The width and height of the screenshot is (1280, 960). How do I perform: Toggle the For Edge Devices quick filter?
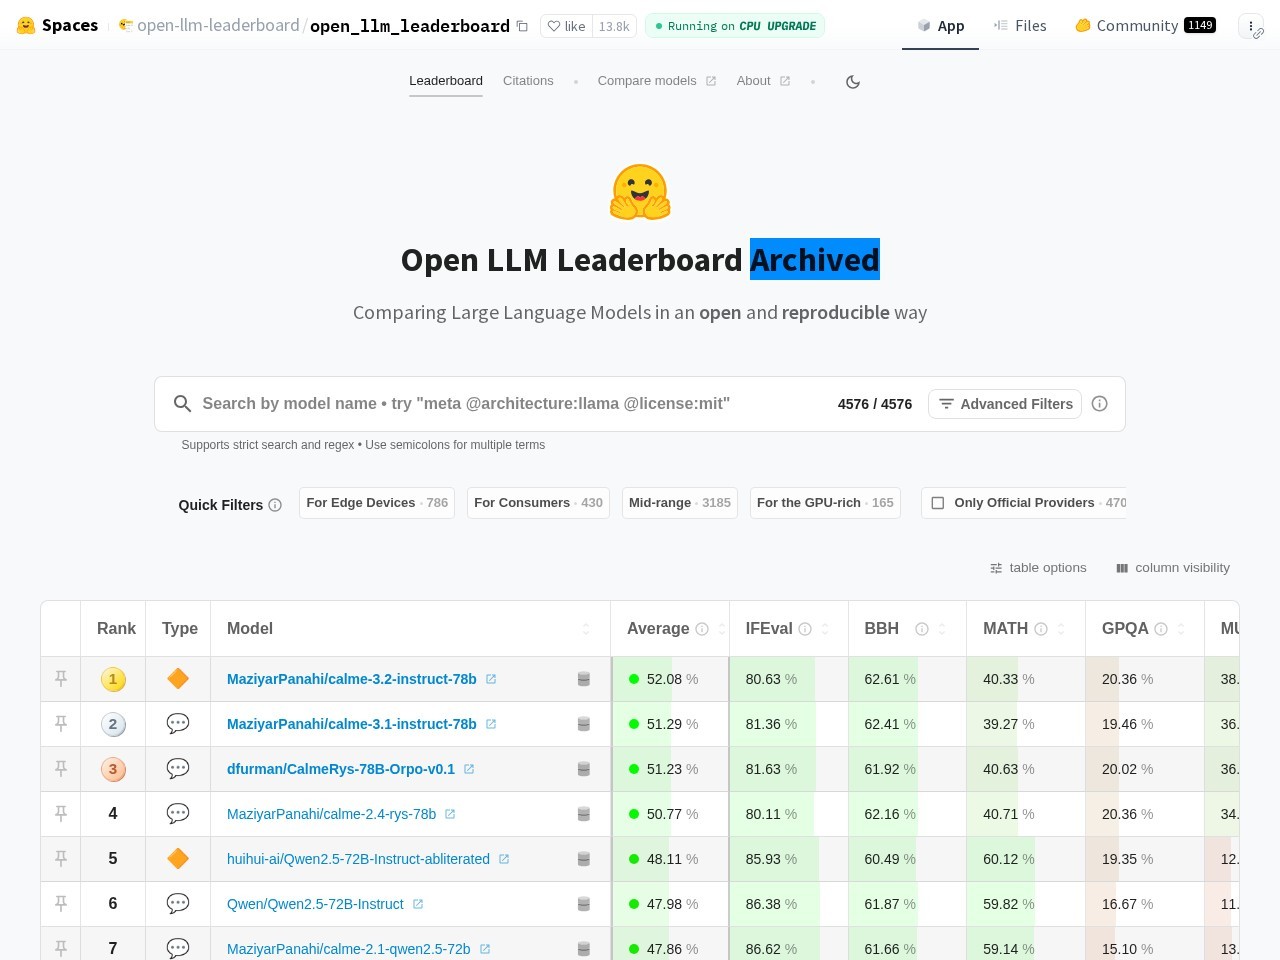[376, 503]
